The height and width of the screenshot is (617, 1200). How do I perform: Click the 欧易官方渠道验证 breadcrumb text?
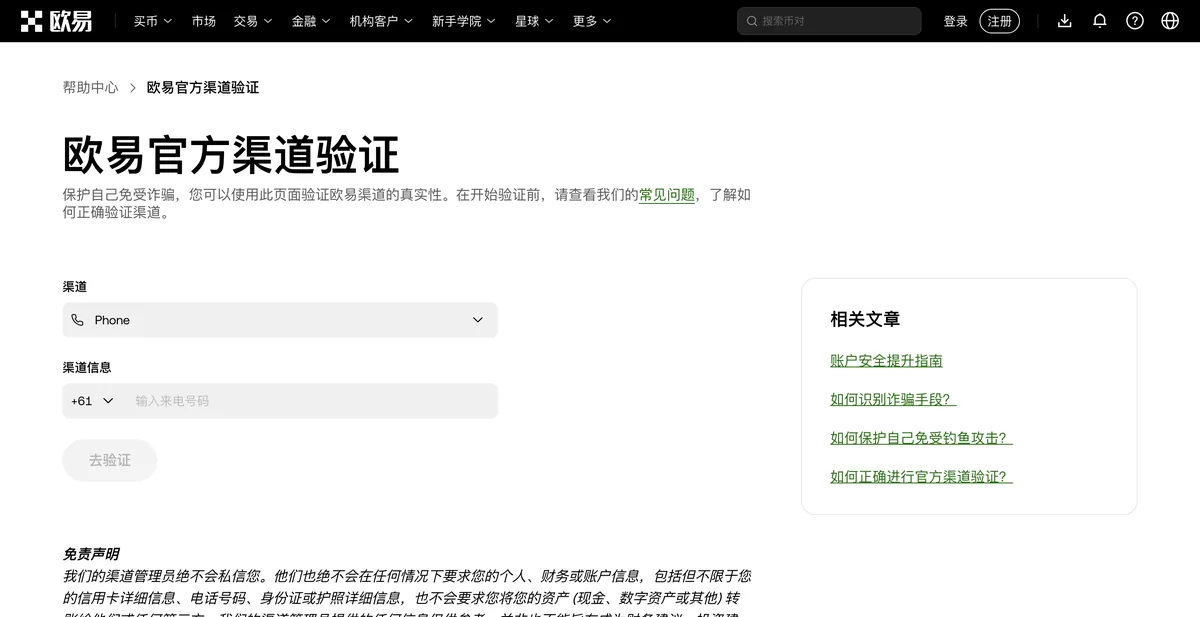tap(203, 88)
